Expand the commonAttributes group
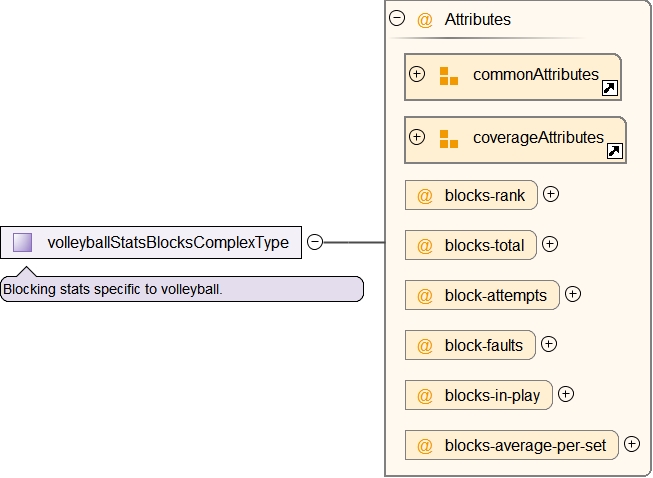This screenshot has width=653, height=478. (x=418, y=74)
